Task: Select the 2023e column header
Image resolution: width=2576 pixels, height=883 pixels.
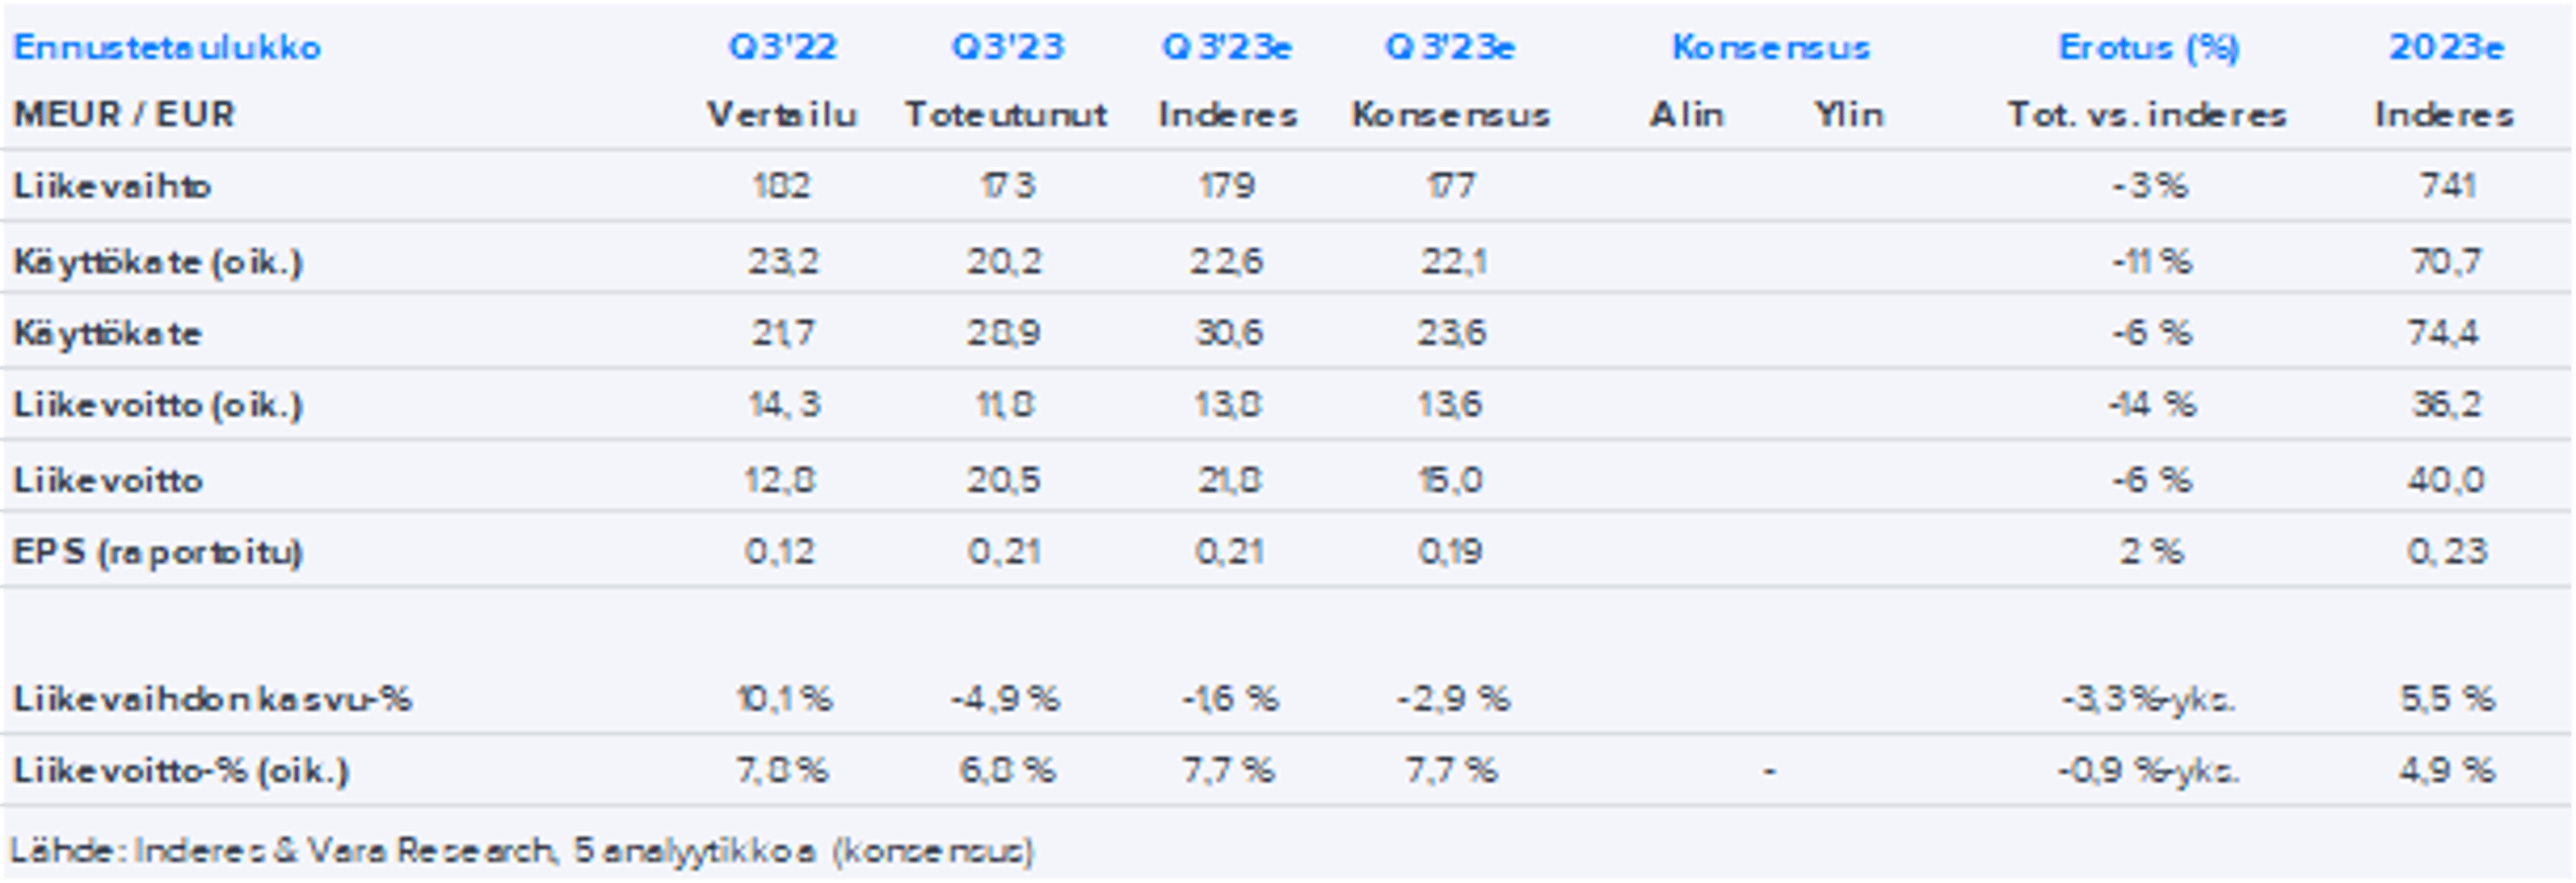Action: click(2446, 47)
